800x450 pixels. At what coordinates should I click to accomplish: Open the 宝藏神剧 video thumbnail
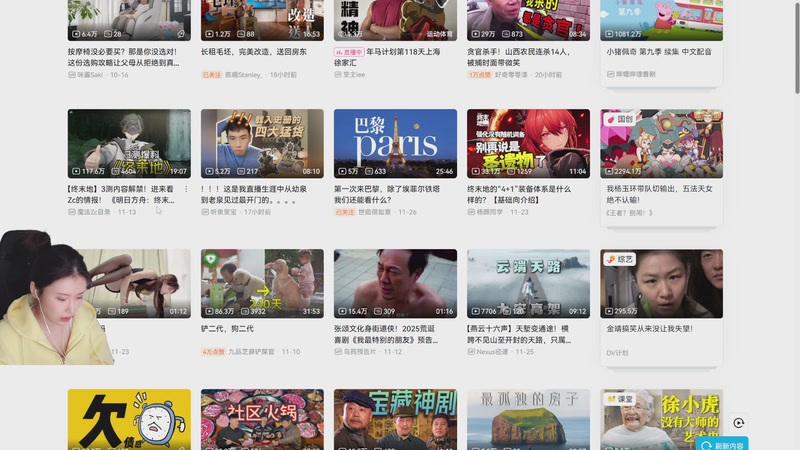(395, 419)
